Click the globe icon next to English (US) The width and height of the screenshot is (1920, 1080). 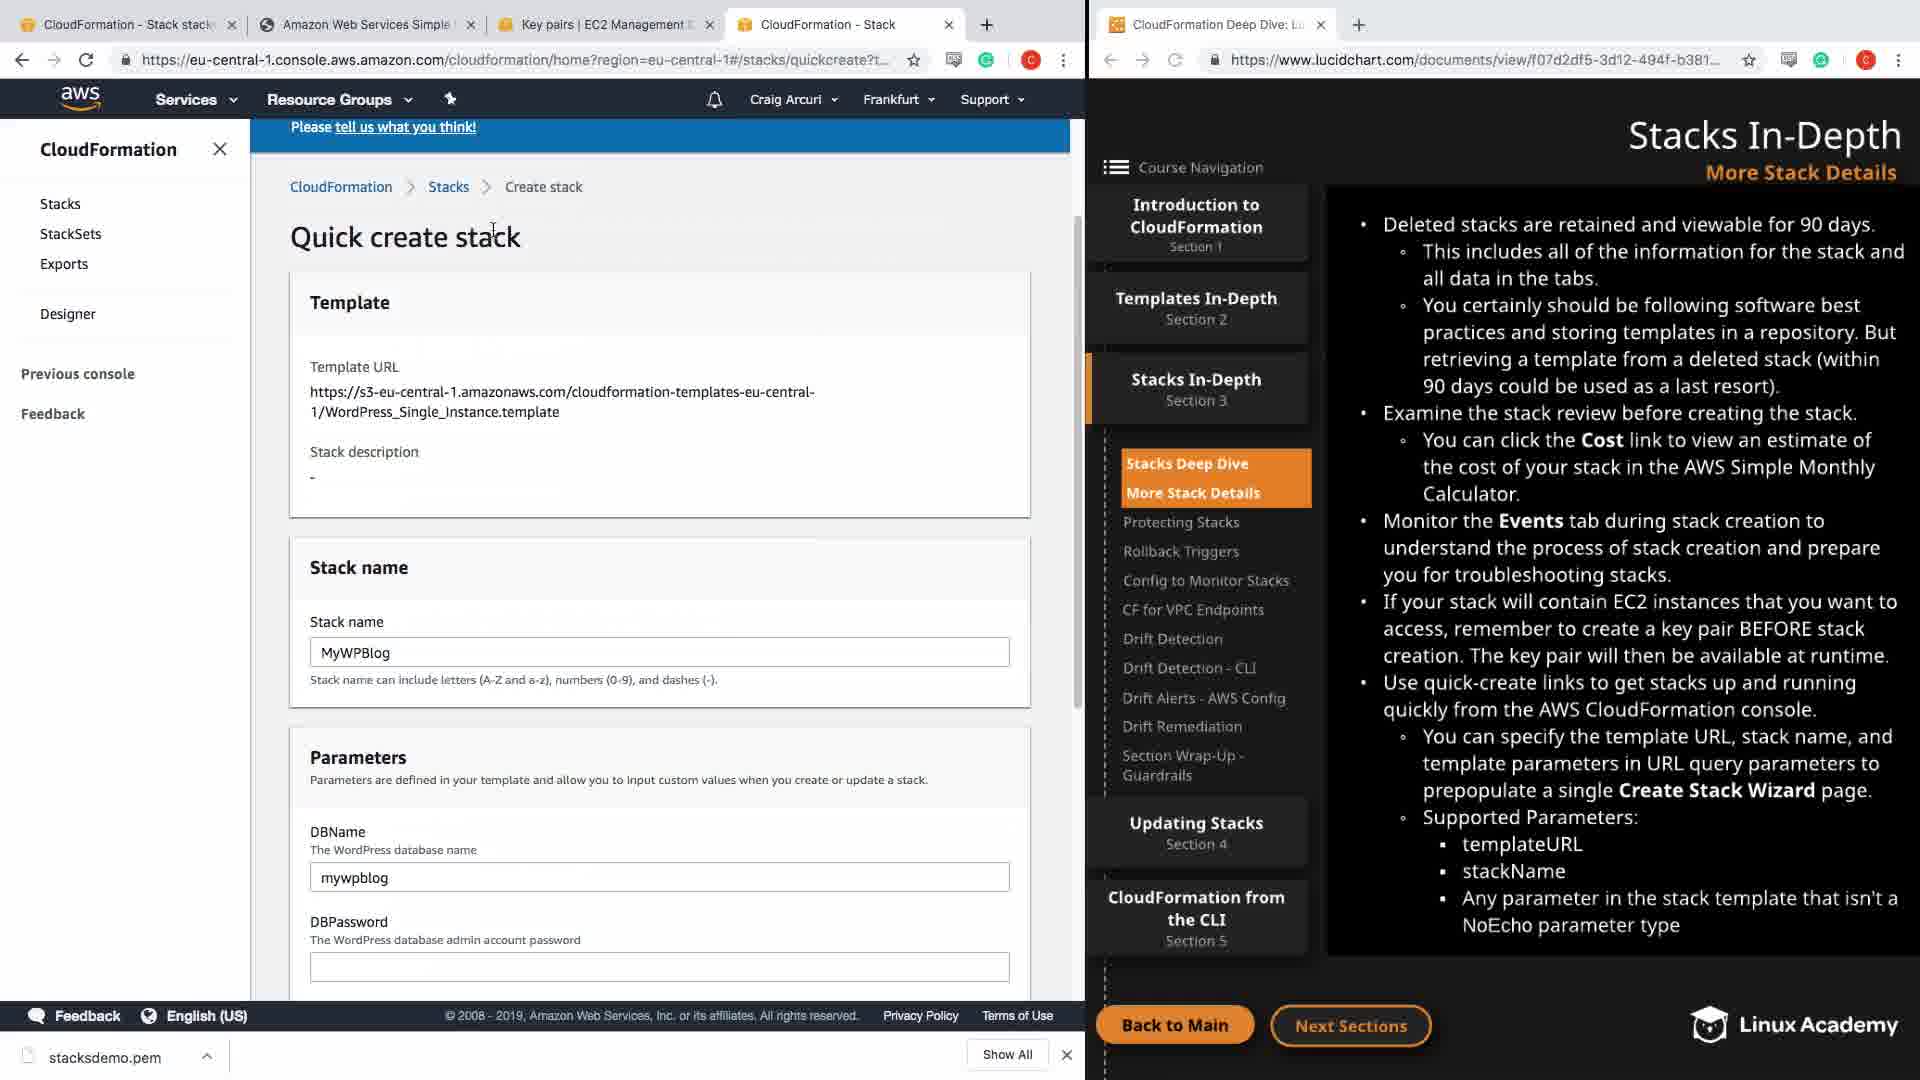pyautogui.click(x=149, y=1016)
